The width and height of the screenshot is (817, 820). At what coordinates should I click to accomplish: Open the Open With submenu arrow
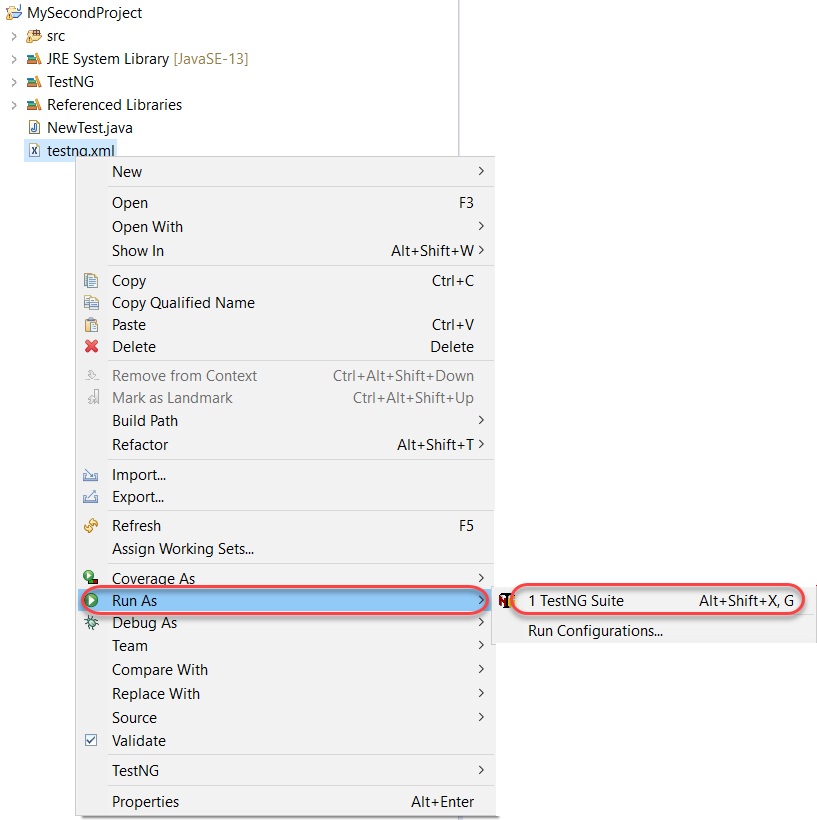coord(481,226)
